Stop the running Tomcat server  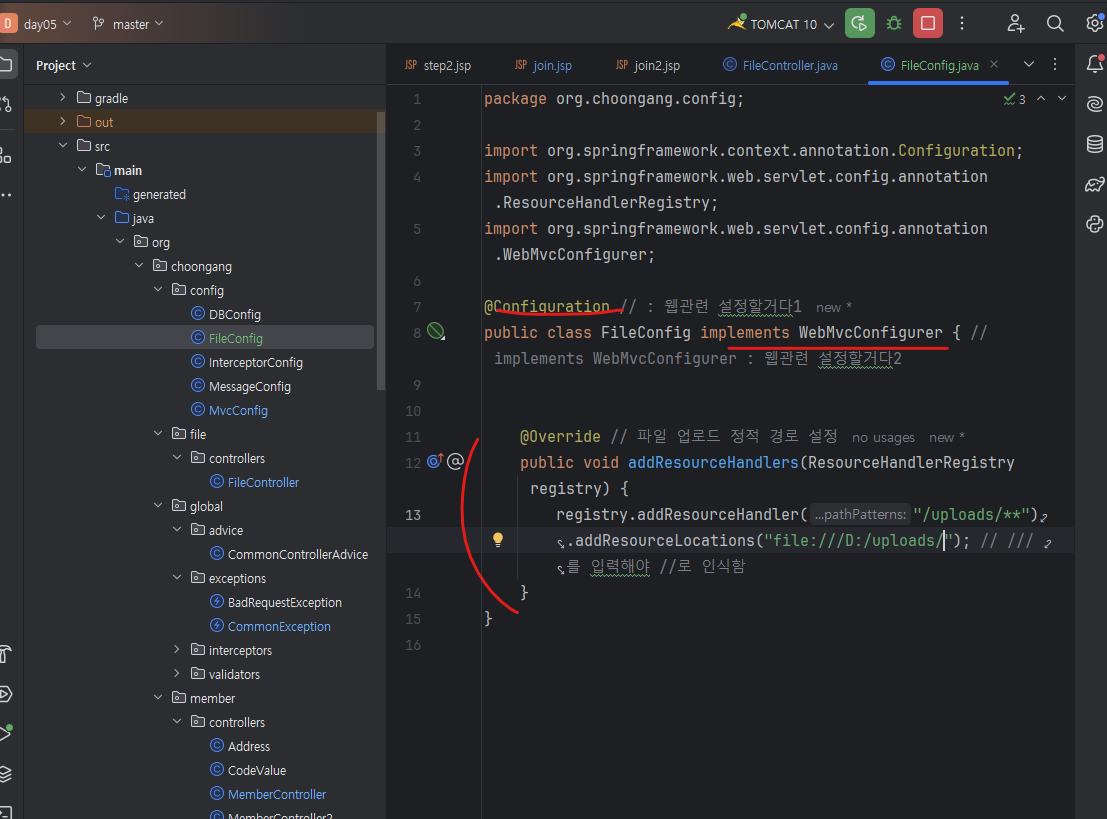[928, 23]
